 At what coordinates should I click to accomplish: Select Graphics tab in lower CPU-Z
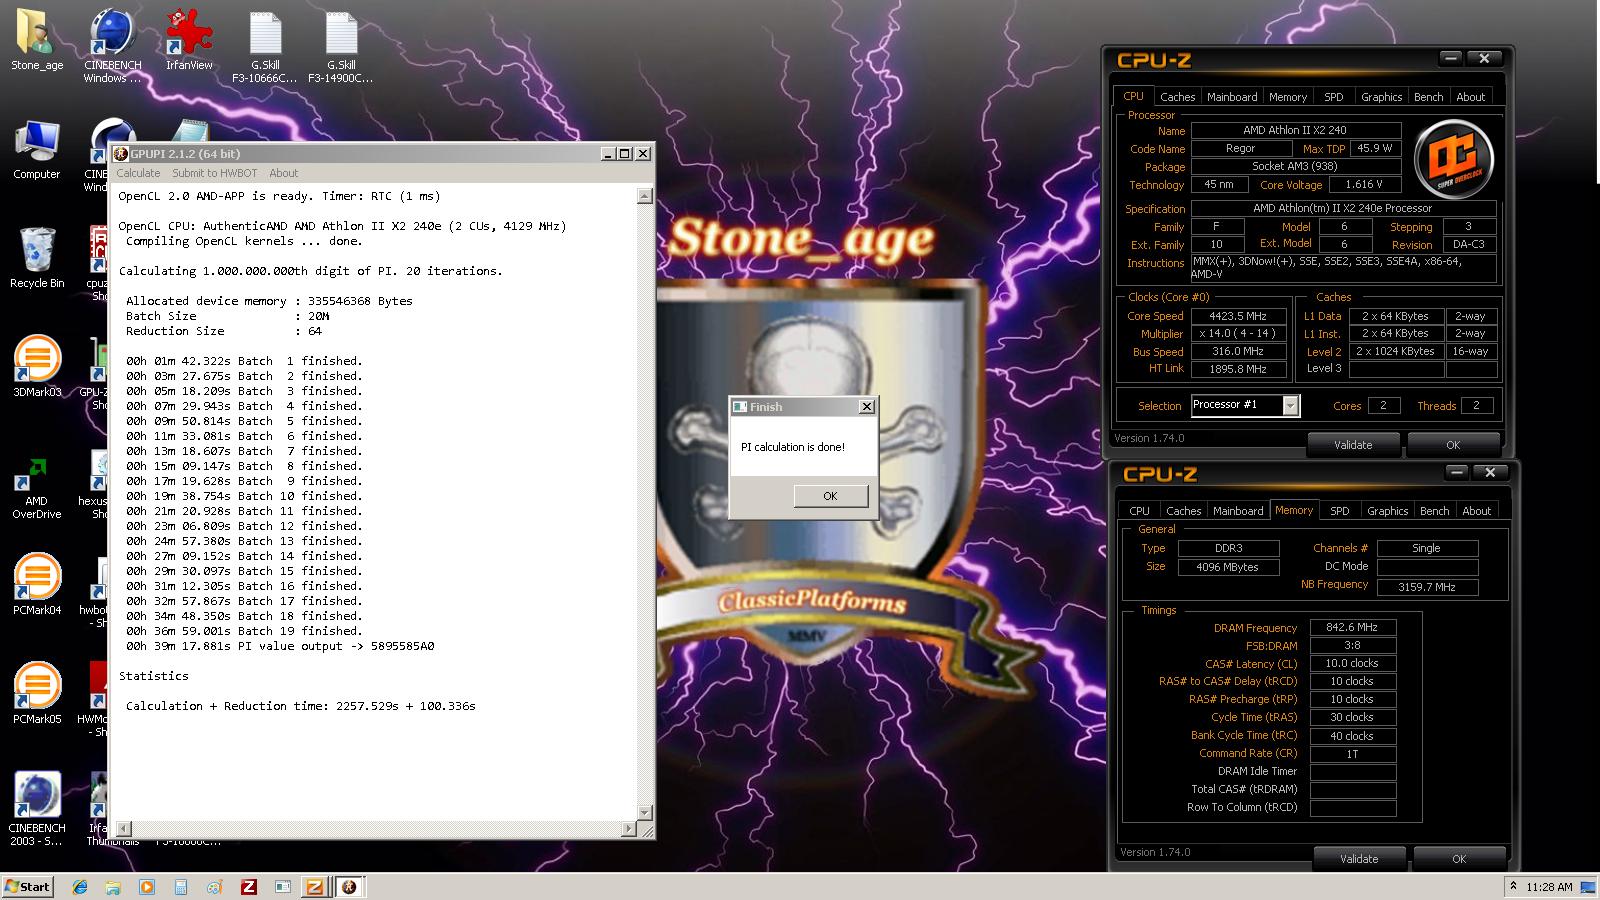coord(1388,511)
